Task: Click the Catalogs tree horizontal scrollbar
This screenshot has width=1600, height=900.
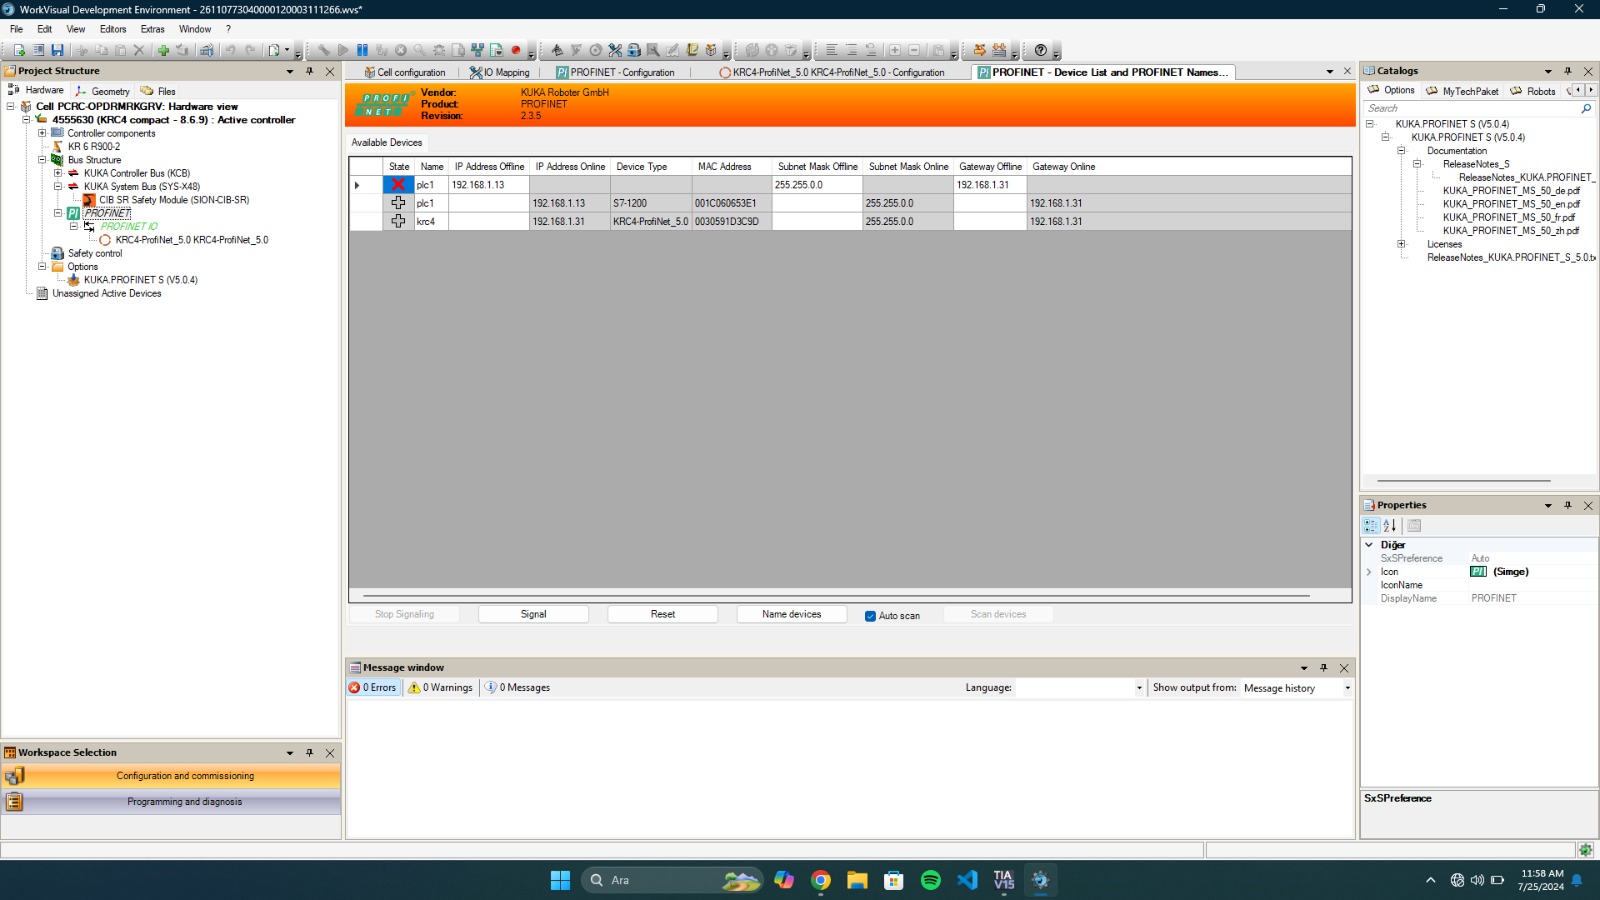Action: (1464, 481)
